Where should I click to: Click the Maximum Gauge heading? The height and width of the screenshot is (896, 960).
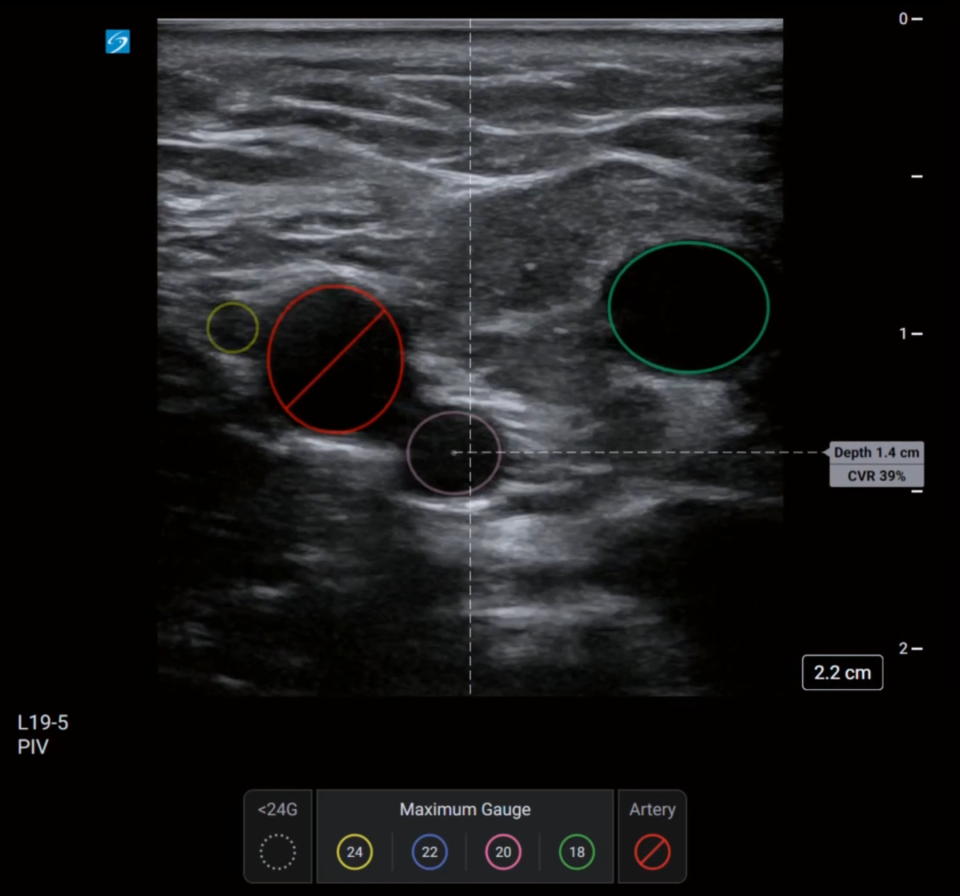click(x=465, y=810)
